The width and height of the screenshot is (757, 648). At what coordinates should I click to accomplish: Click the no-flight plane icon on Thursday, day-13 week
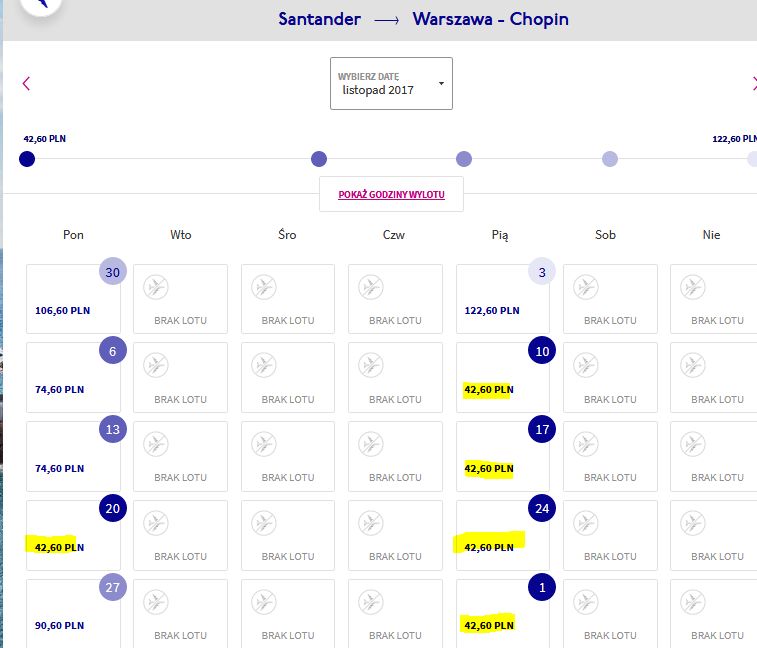371,444
